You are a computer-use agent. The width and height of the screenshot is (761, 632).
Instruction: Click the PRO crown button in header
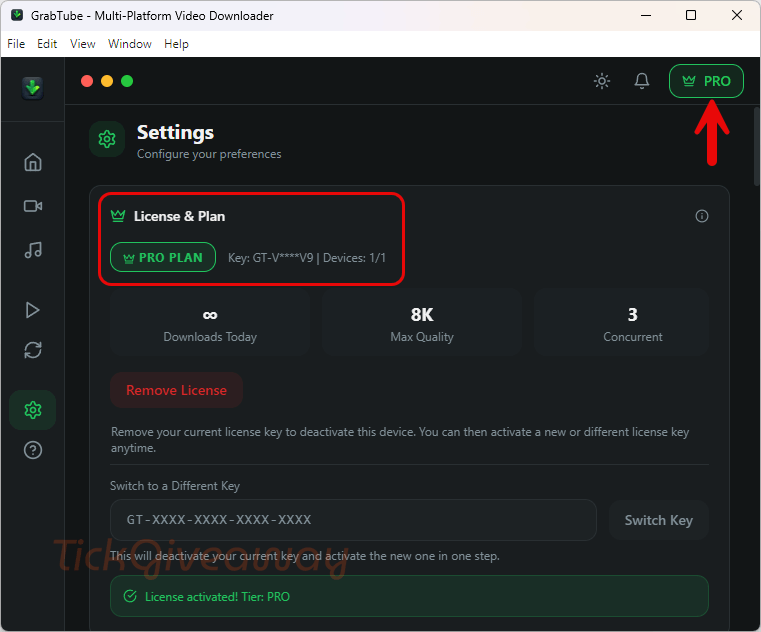click(706, 81)
